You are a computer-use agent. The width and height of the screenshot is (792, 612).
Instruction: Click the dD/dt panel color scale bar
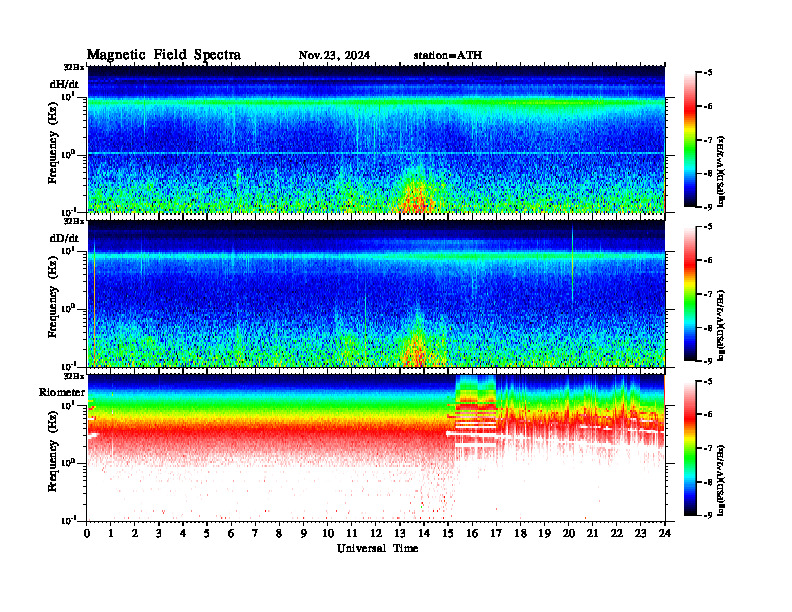pyautogui.click(x=690, y=294)
